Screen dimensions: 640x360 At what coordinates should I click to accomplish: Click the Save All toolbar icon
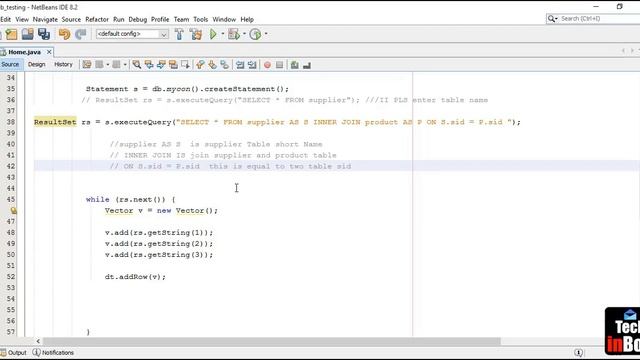tap(44, 34)
